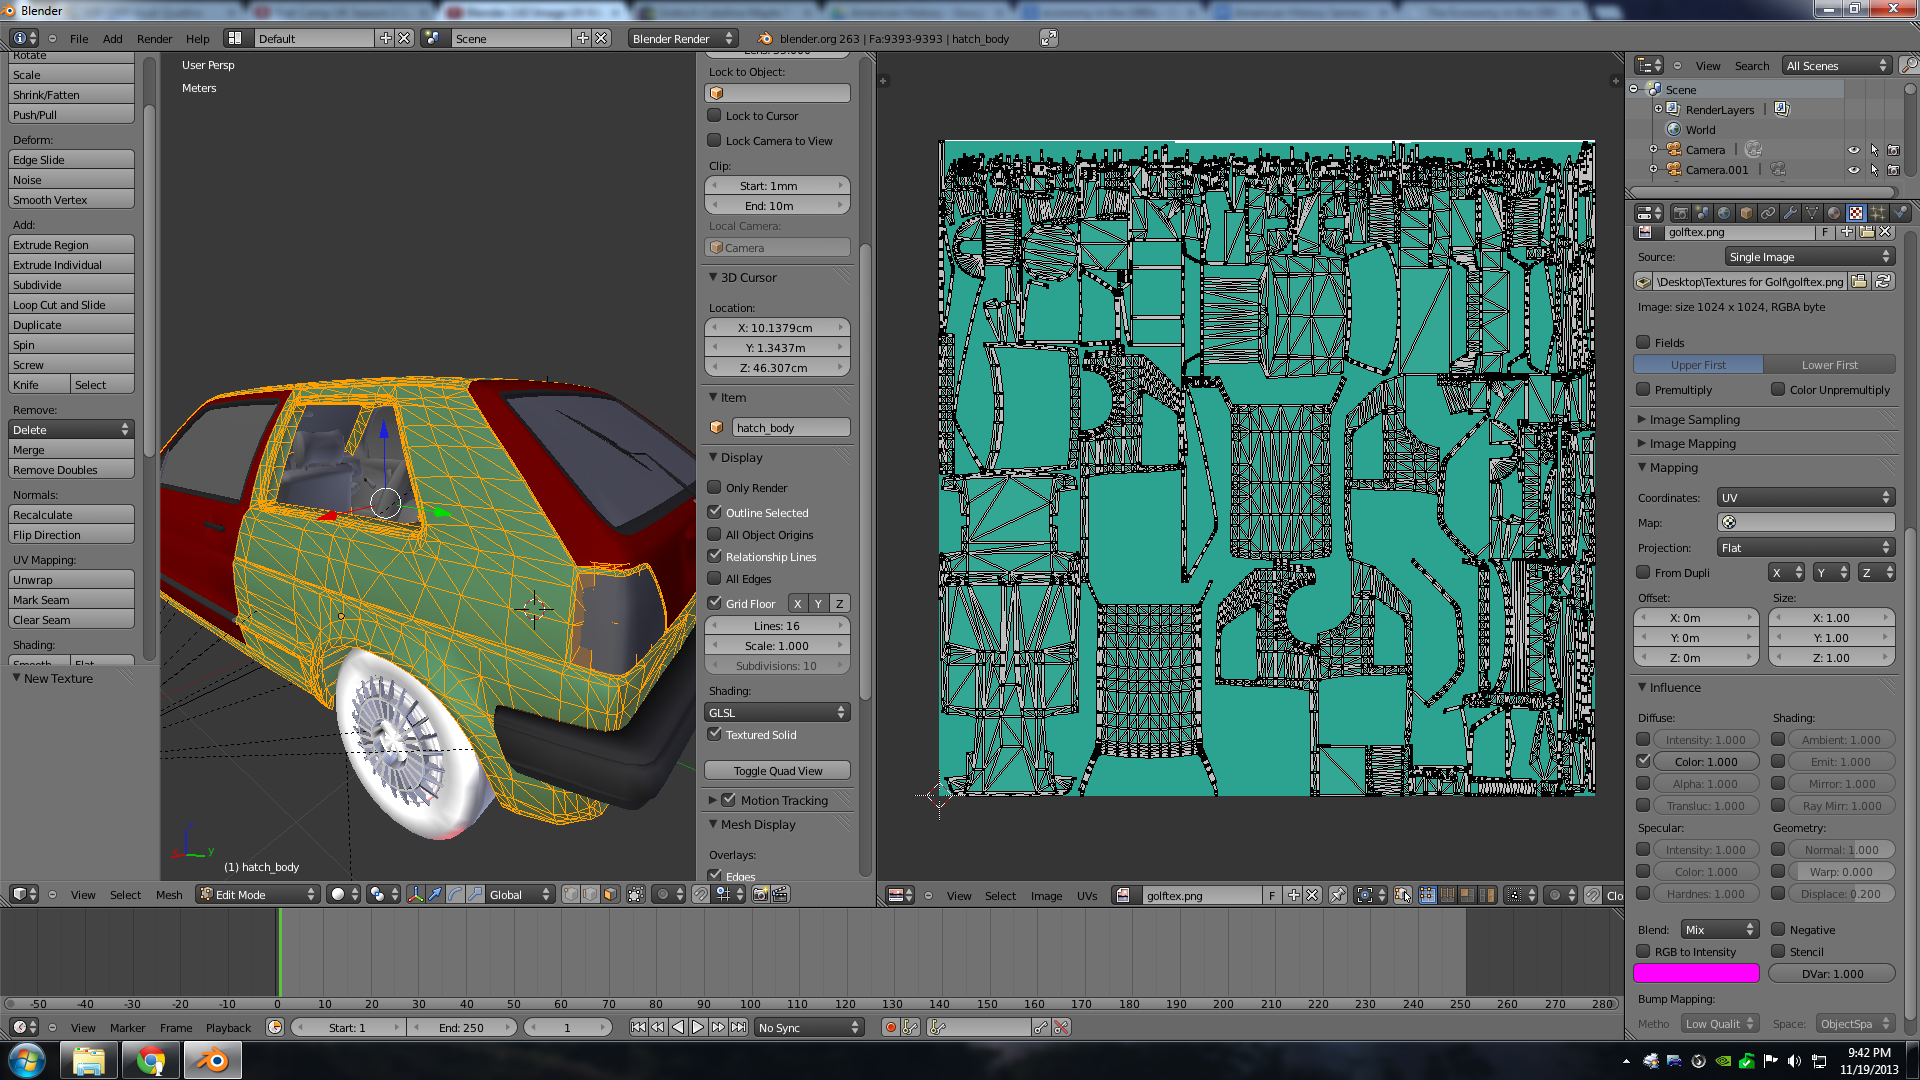Enable Lock Camera to View checkbox
Screen dimensions: 1920x1080
(714, 140)
